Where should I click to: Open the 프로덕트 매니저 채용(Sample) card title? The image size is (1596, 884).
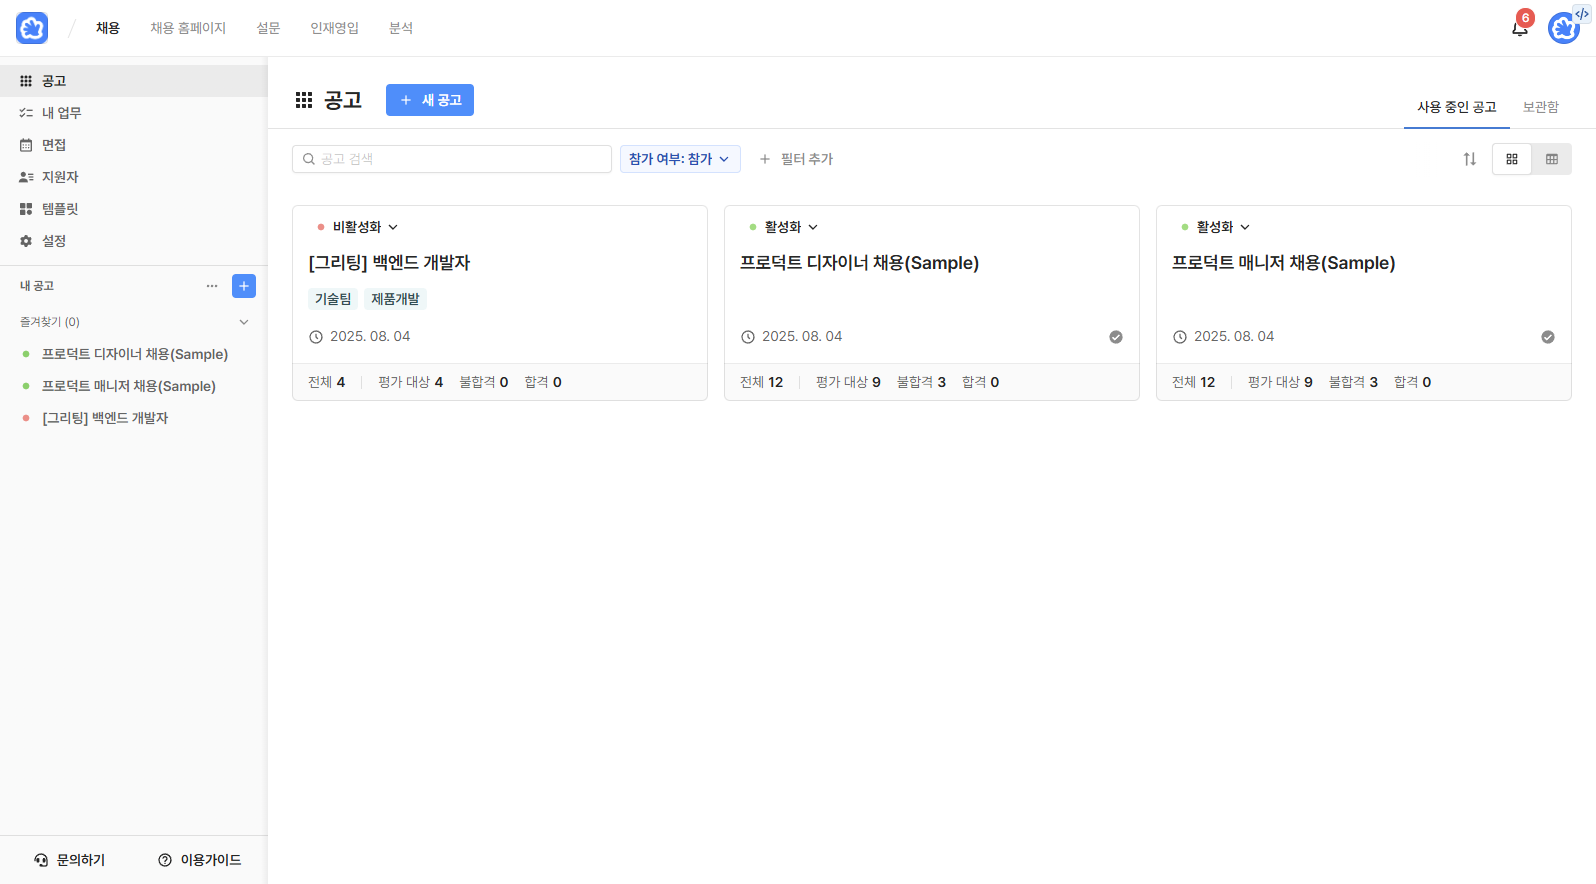point(1283,263)
